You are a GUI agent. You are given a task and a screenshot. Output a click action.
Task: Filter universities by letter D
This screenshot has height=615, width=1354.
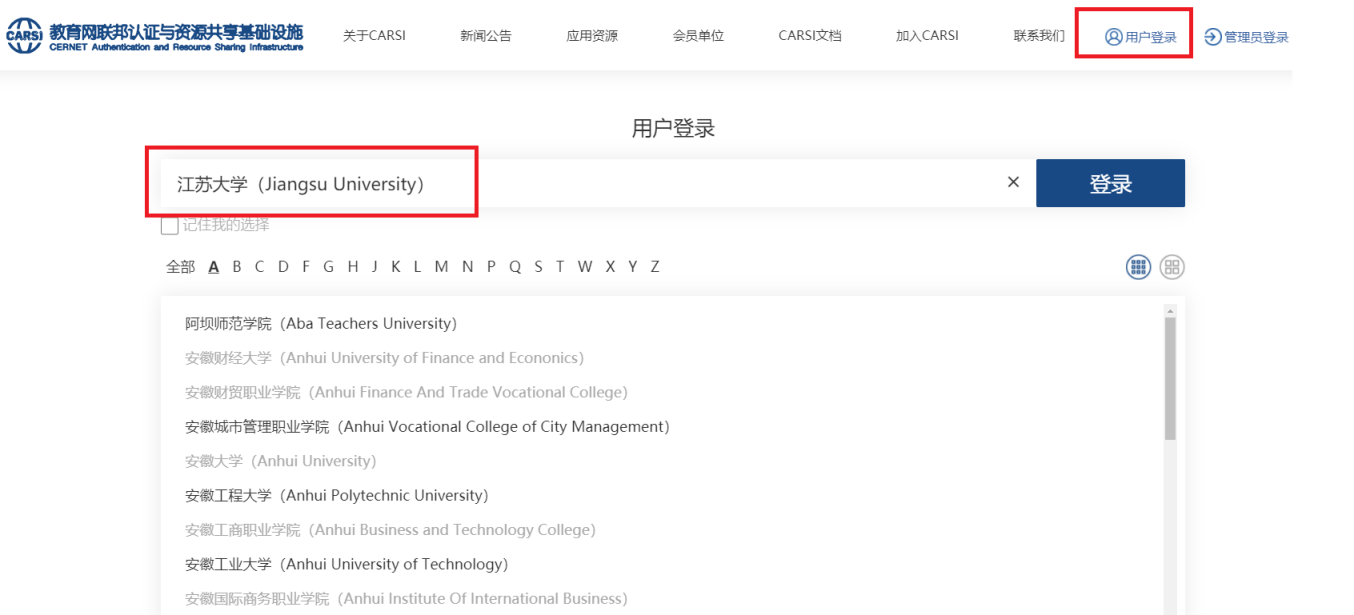[283, 267]
